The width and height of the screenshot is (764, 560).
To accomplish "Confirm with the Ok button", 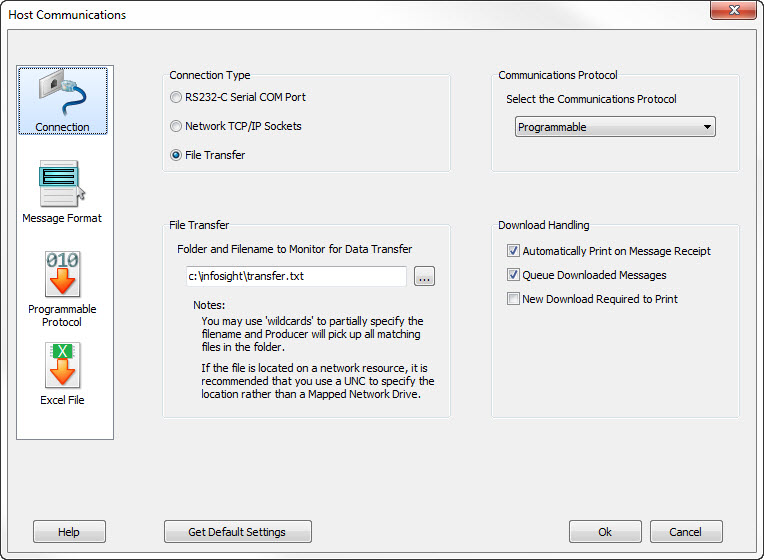I will [605, 532].
